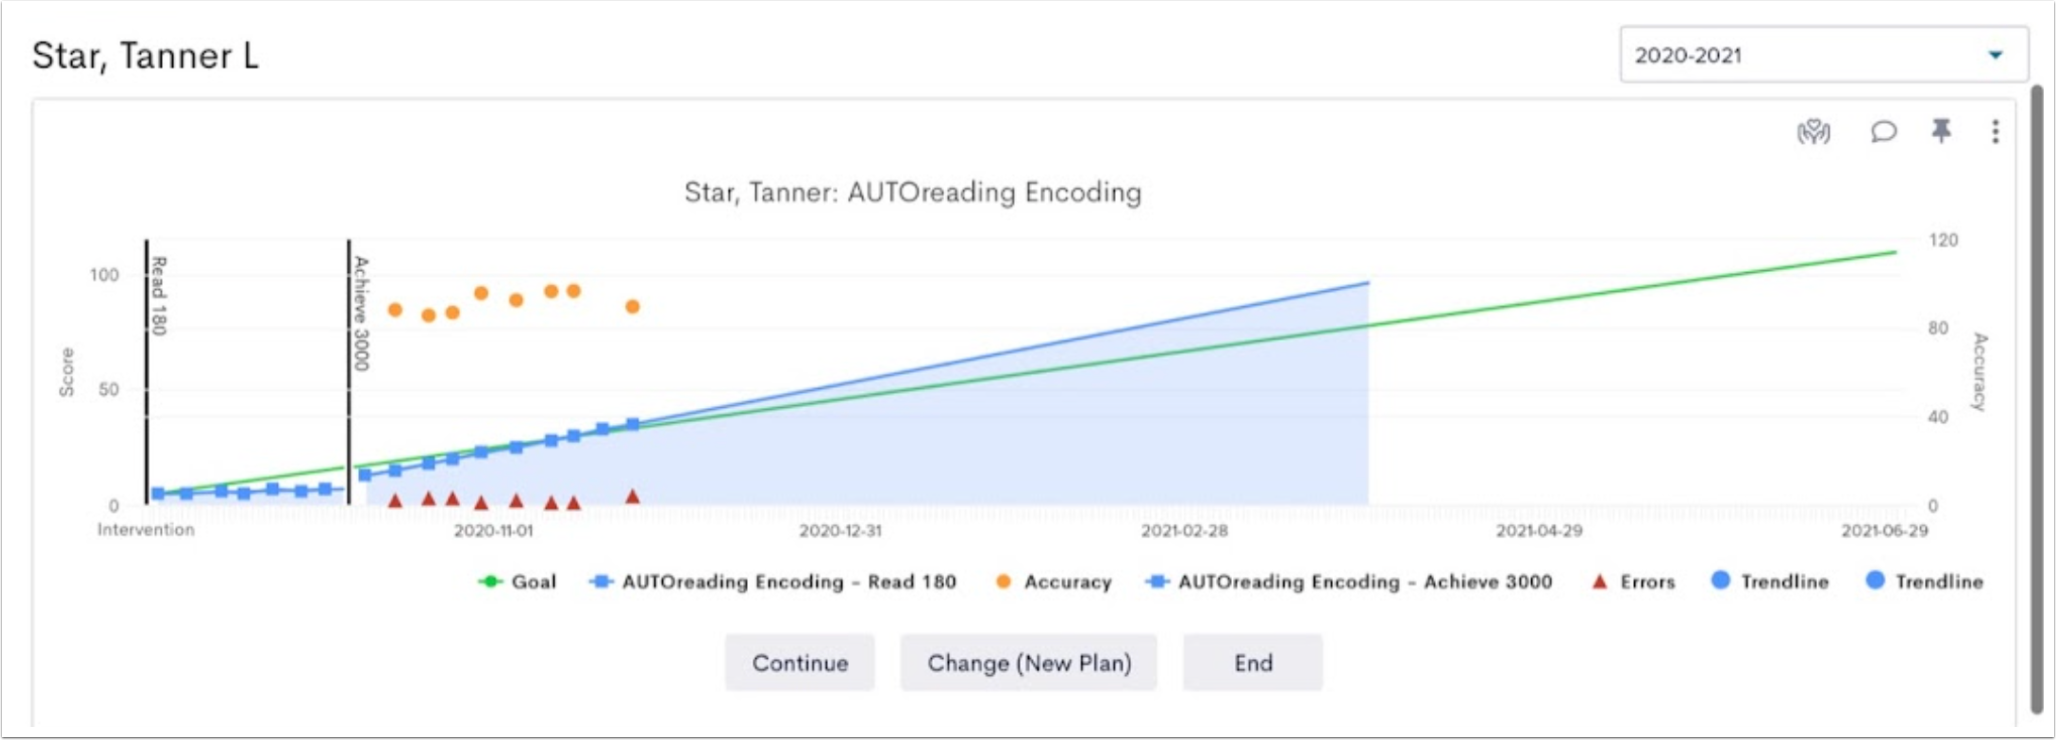Screen dimensions: 2056x740
Task: Toggle the last Trendline legend entry
Action: [x=1925, y=581]
